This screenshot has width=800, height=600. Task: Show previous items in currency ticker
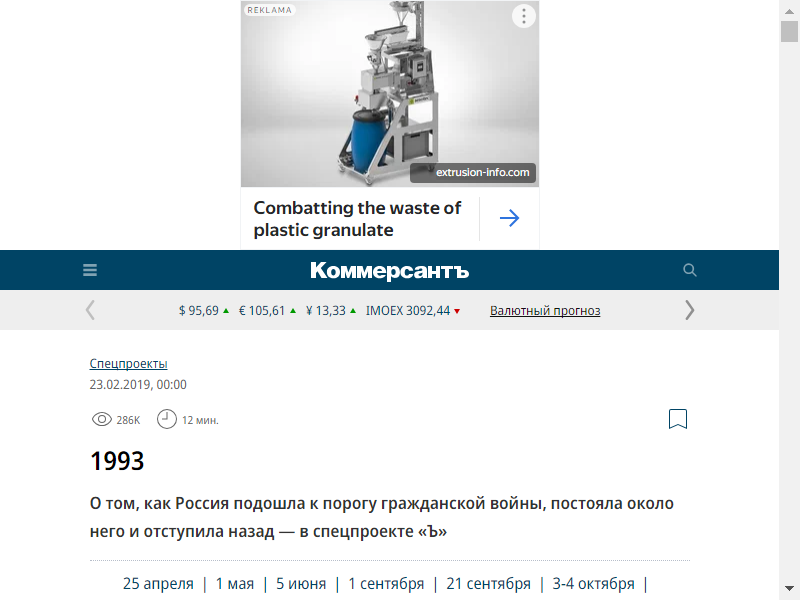point(90,310)
